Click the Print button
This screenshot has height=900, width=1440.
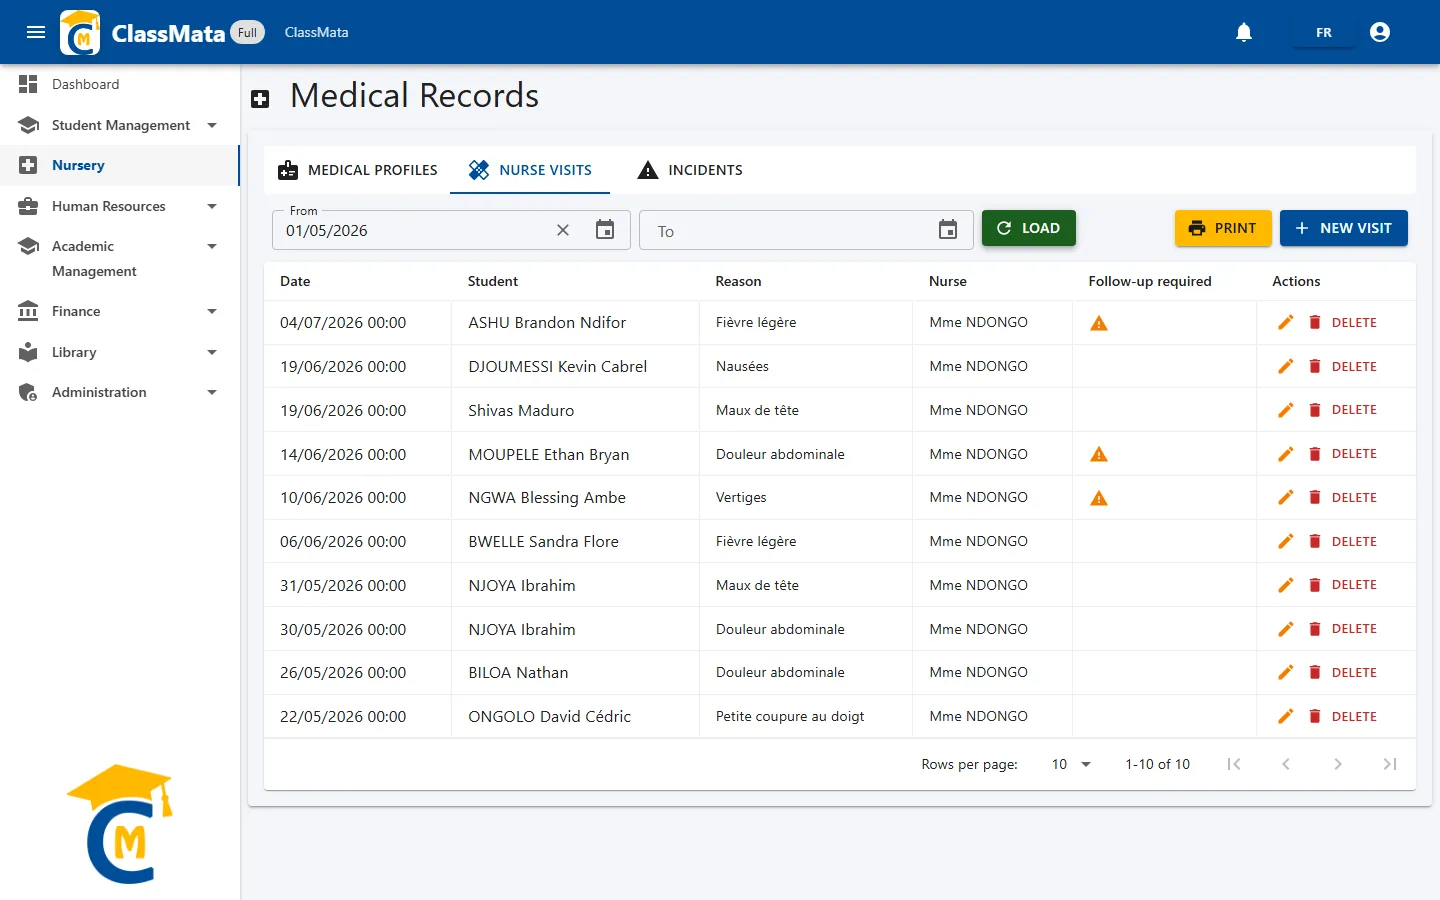[1223, 228]
